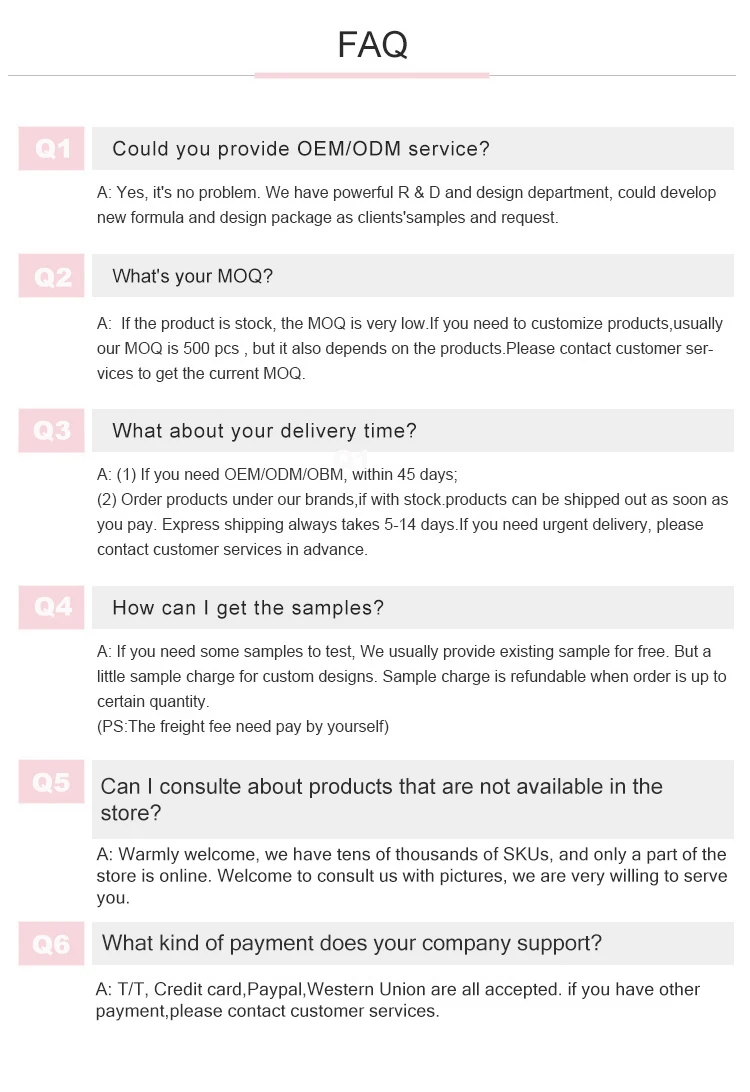This screenshot has height=1092, width=750.
Task: Click the freight fee PS note
Action: coord(243,726)
